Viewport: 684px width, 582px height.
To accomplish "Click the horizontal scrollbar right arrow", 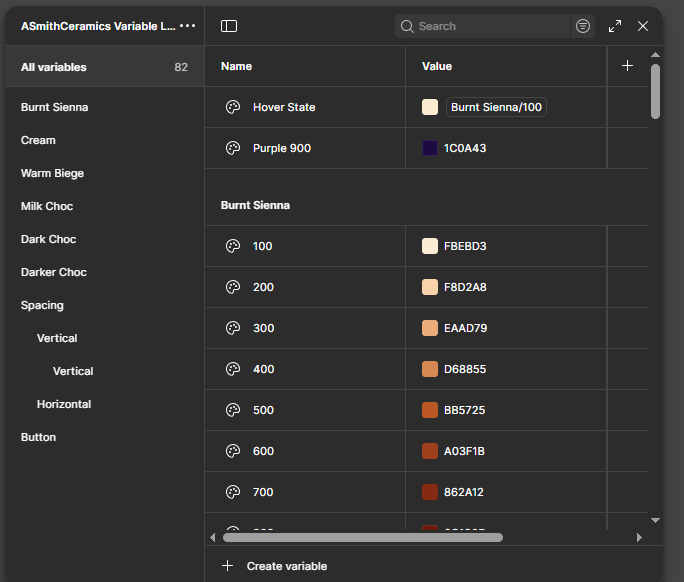I will pyautogui.click(x=639, y=537).
